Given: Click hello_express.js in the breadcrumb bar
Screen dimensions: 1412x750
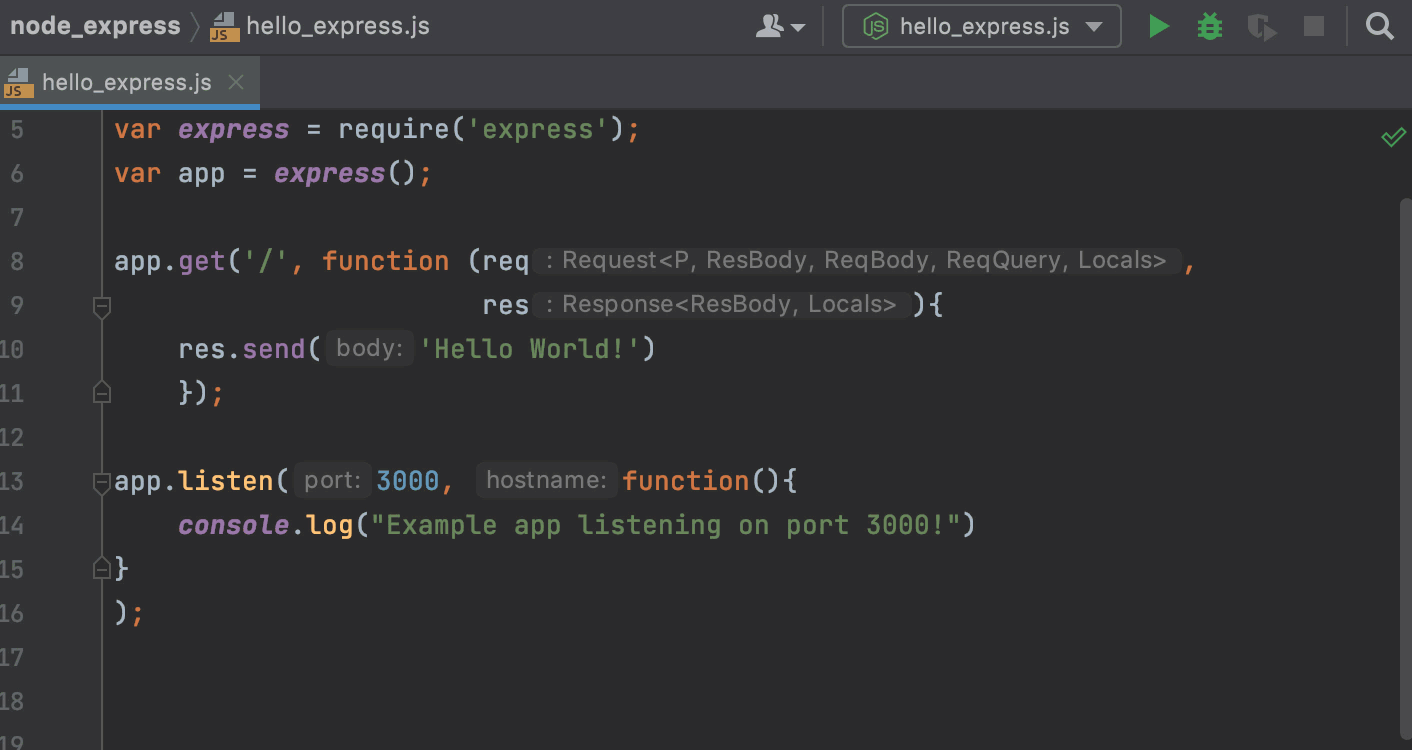Looking at the screenshot, I should 337,26.
